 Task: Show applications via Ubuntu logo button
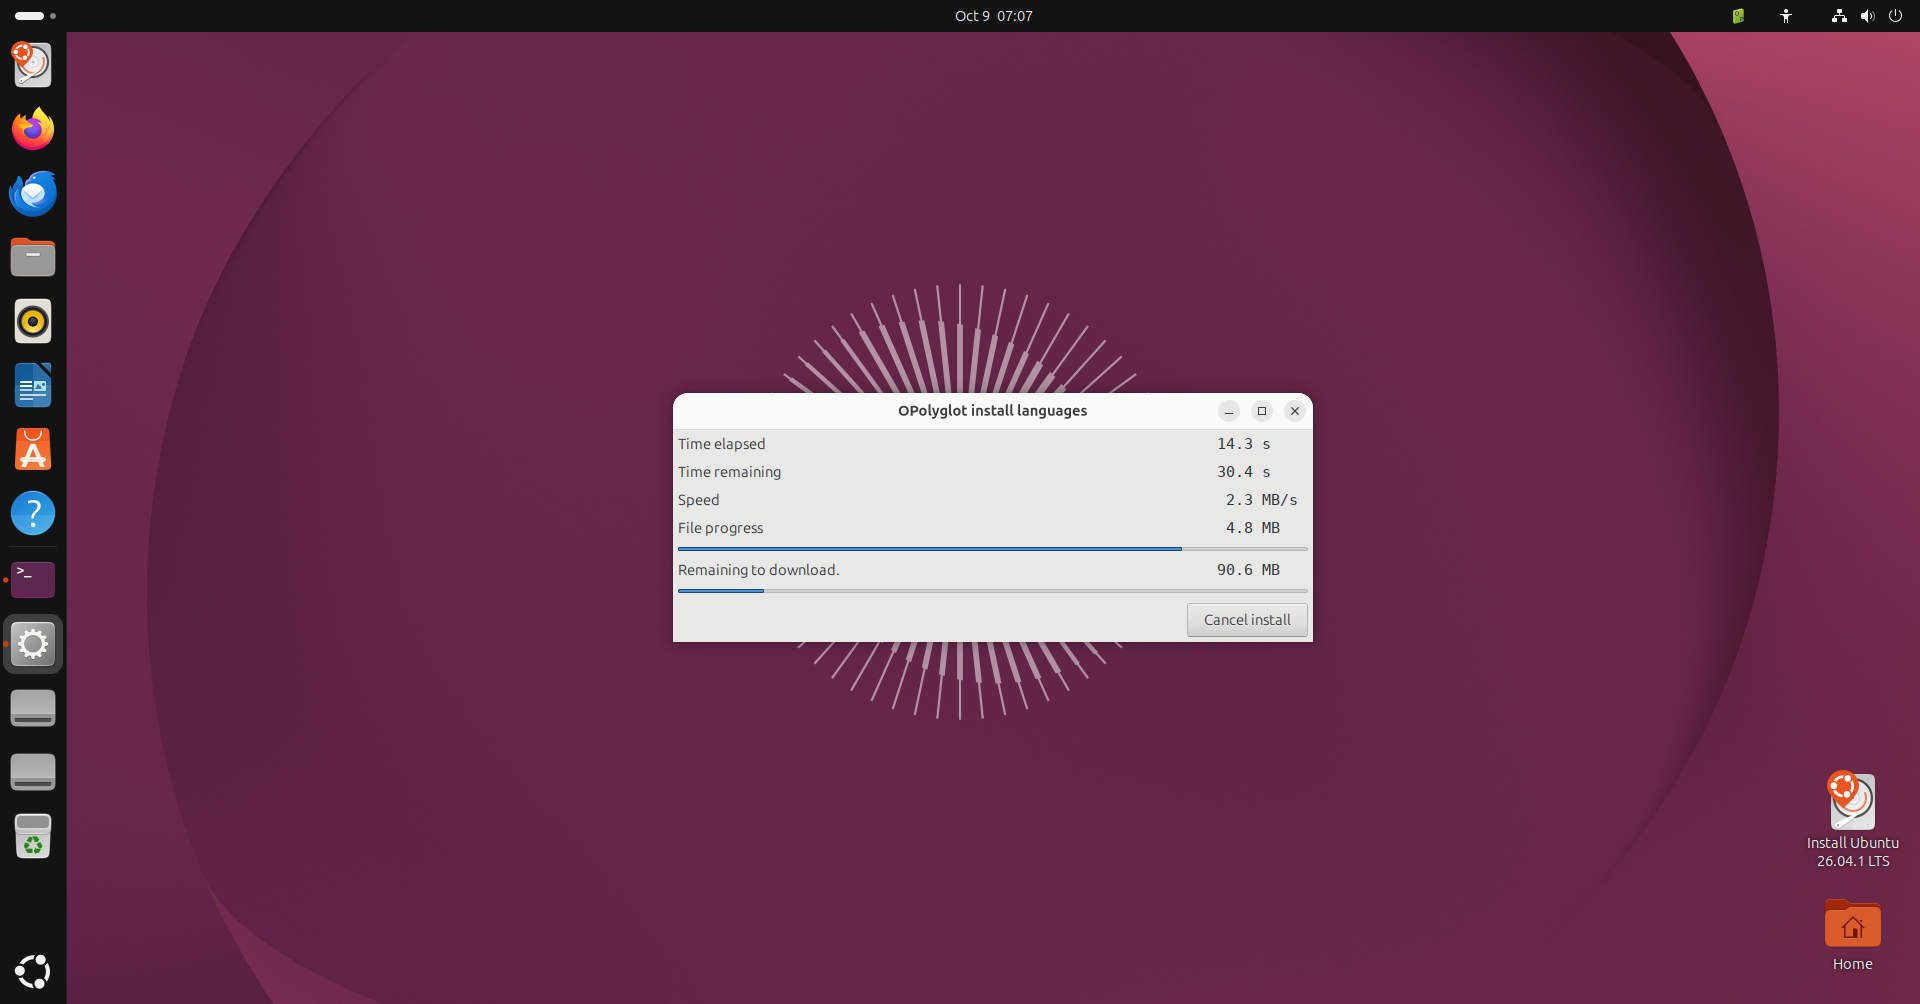[33, 971]
